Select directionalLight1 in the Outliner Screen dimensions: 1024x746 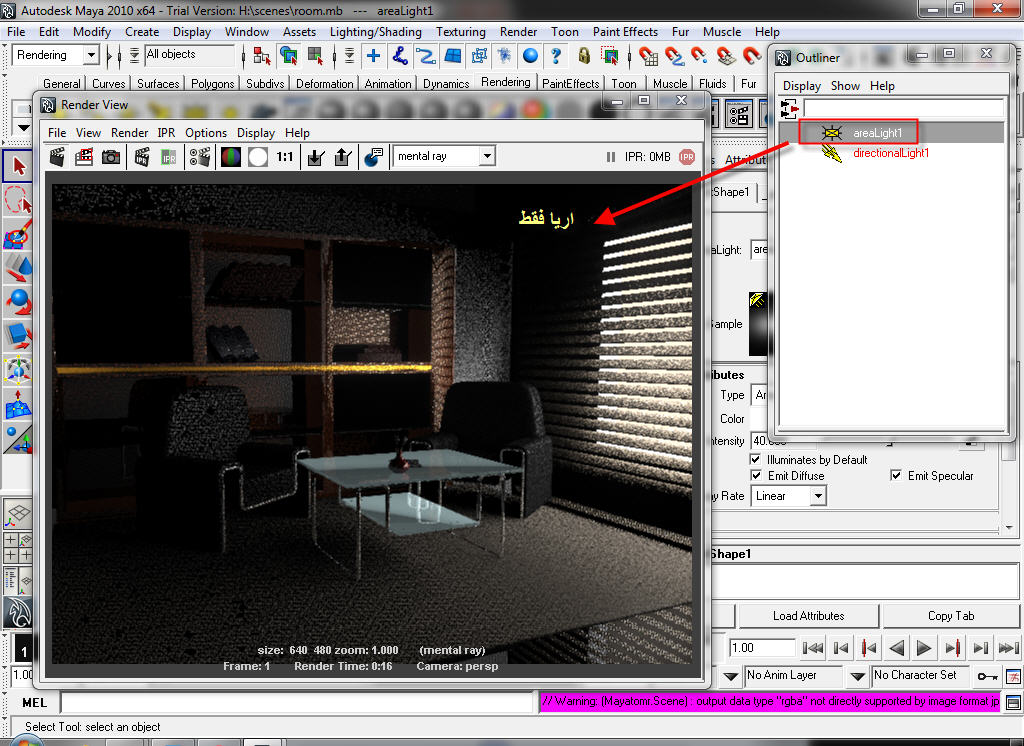(x=891, y=153)
